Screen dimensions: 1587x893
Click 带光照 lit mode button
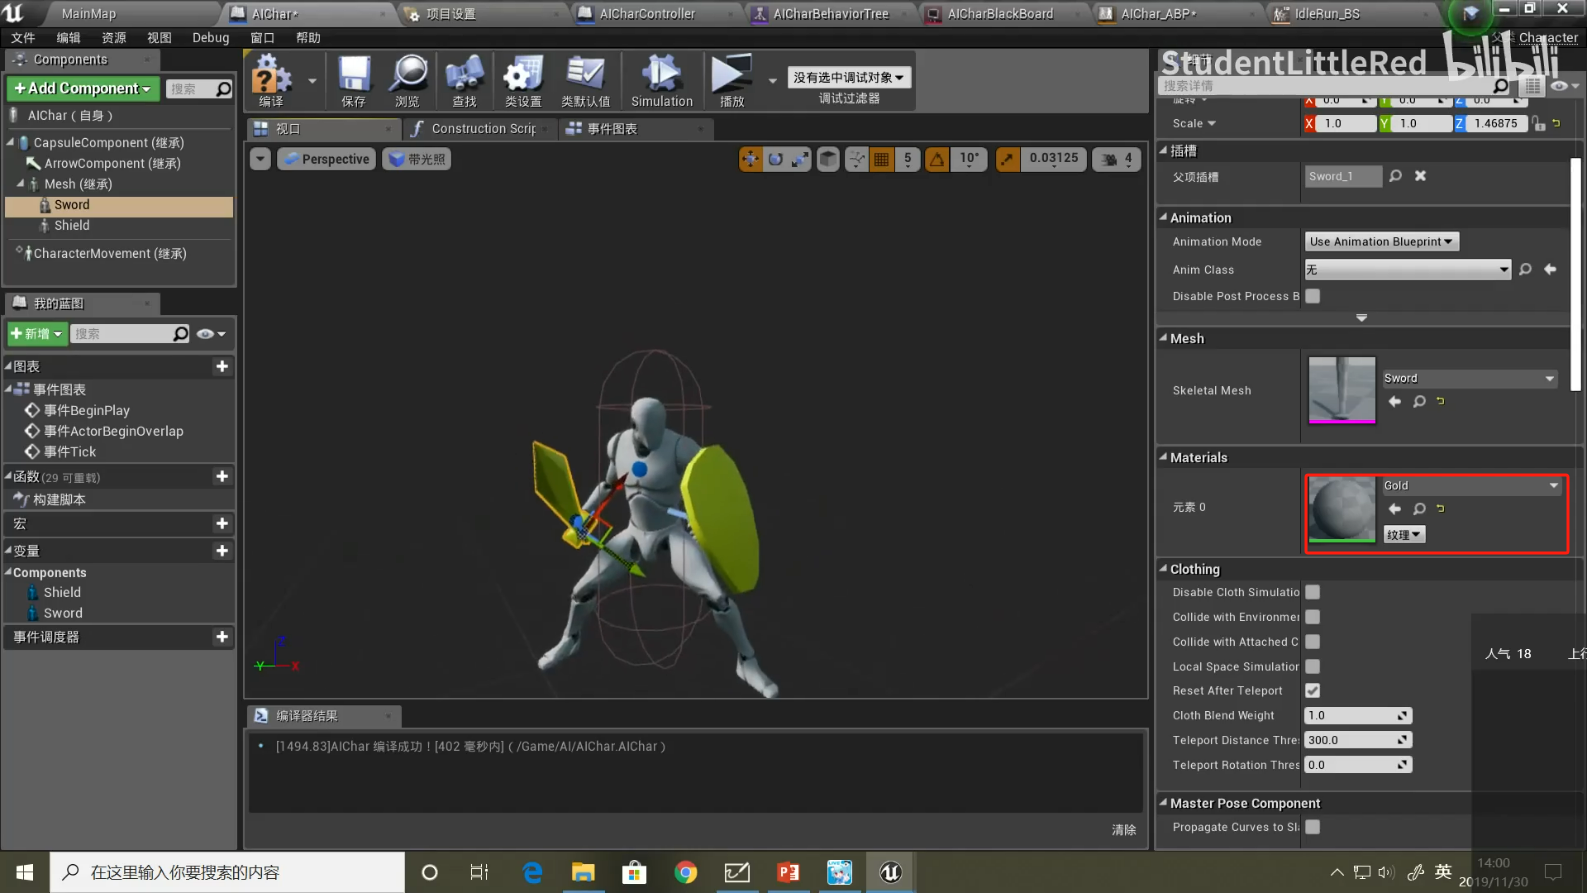click(x=417, y=159)
